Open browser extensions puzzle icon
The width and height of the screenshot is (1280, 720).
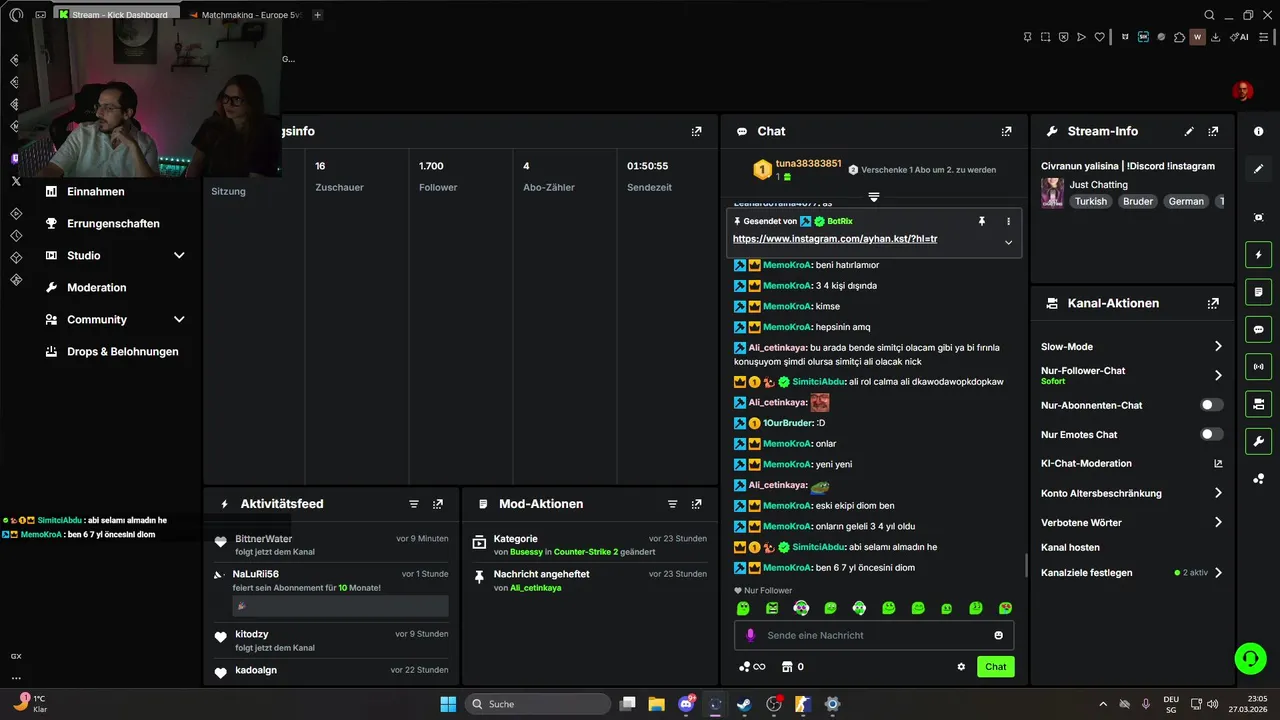coord(1179,37)
